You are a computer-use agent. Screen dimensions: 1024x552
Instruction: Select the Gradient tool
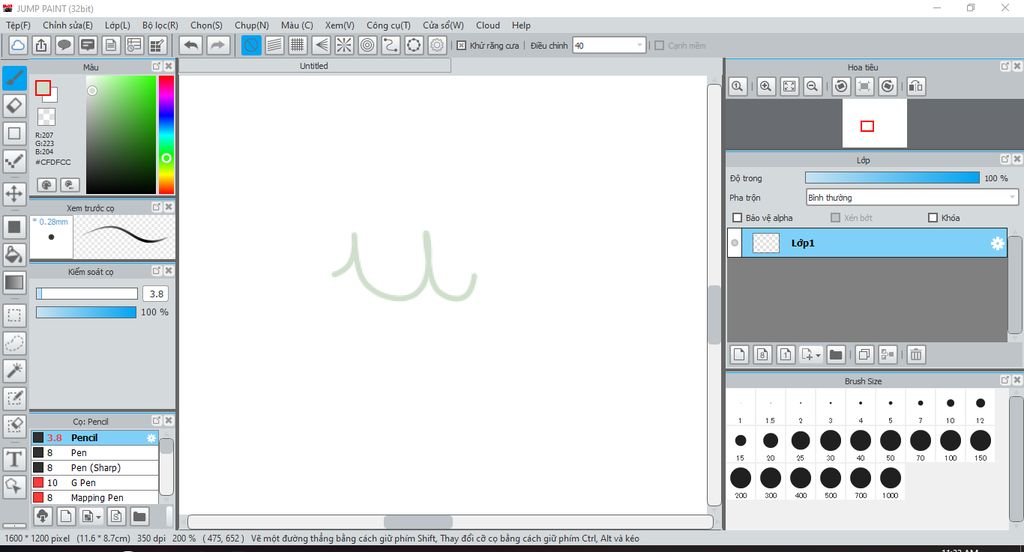pyautogui.click(x=14, y=283)
